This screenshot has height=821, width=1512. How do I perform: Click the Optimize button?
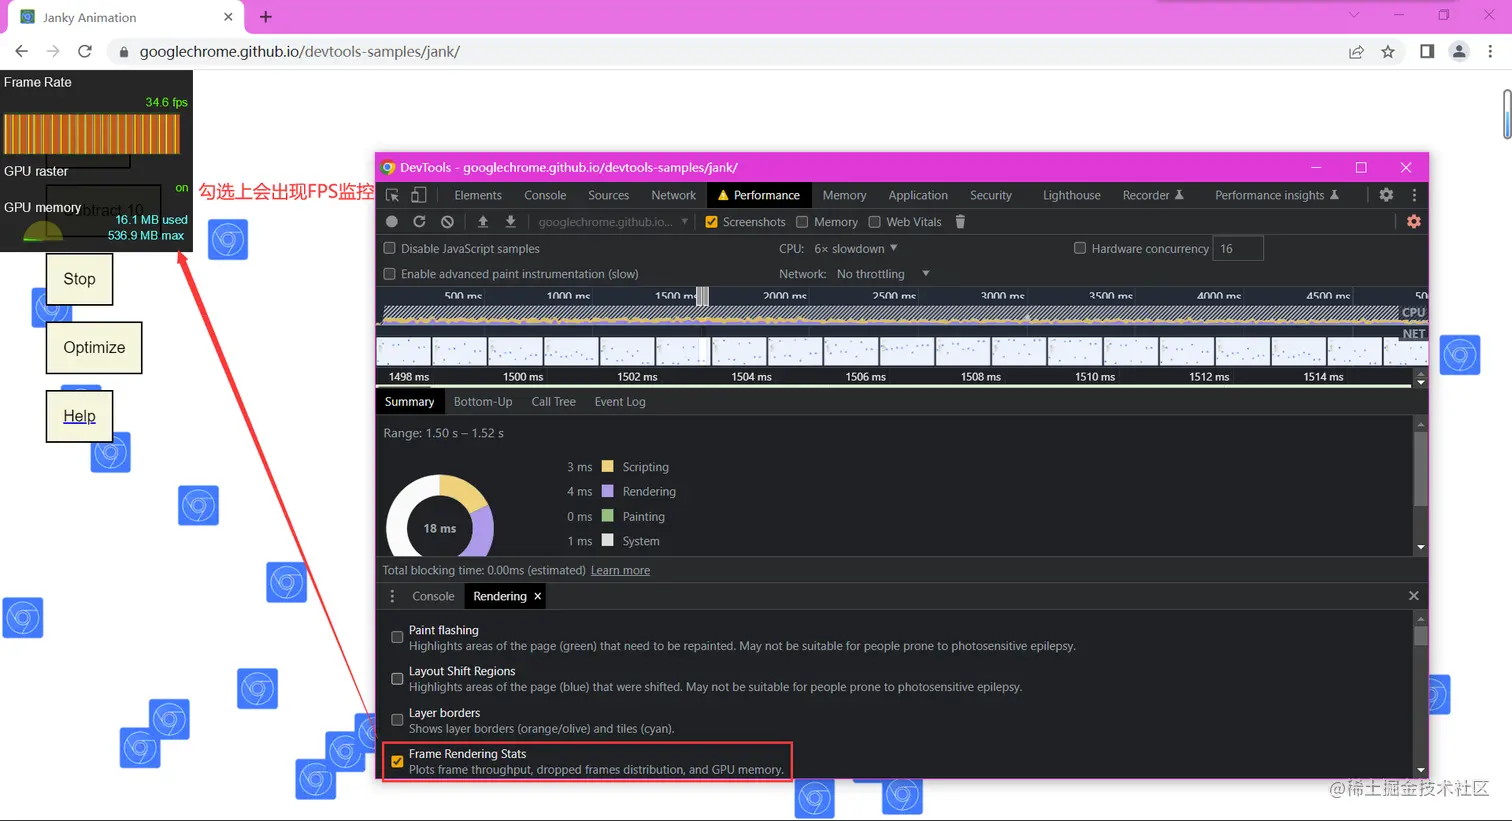click(x=94, y=348)
